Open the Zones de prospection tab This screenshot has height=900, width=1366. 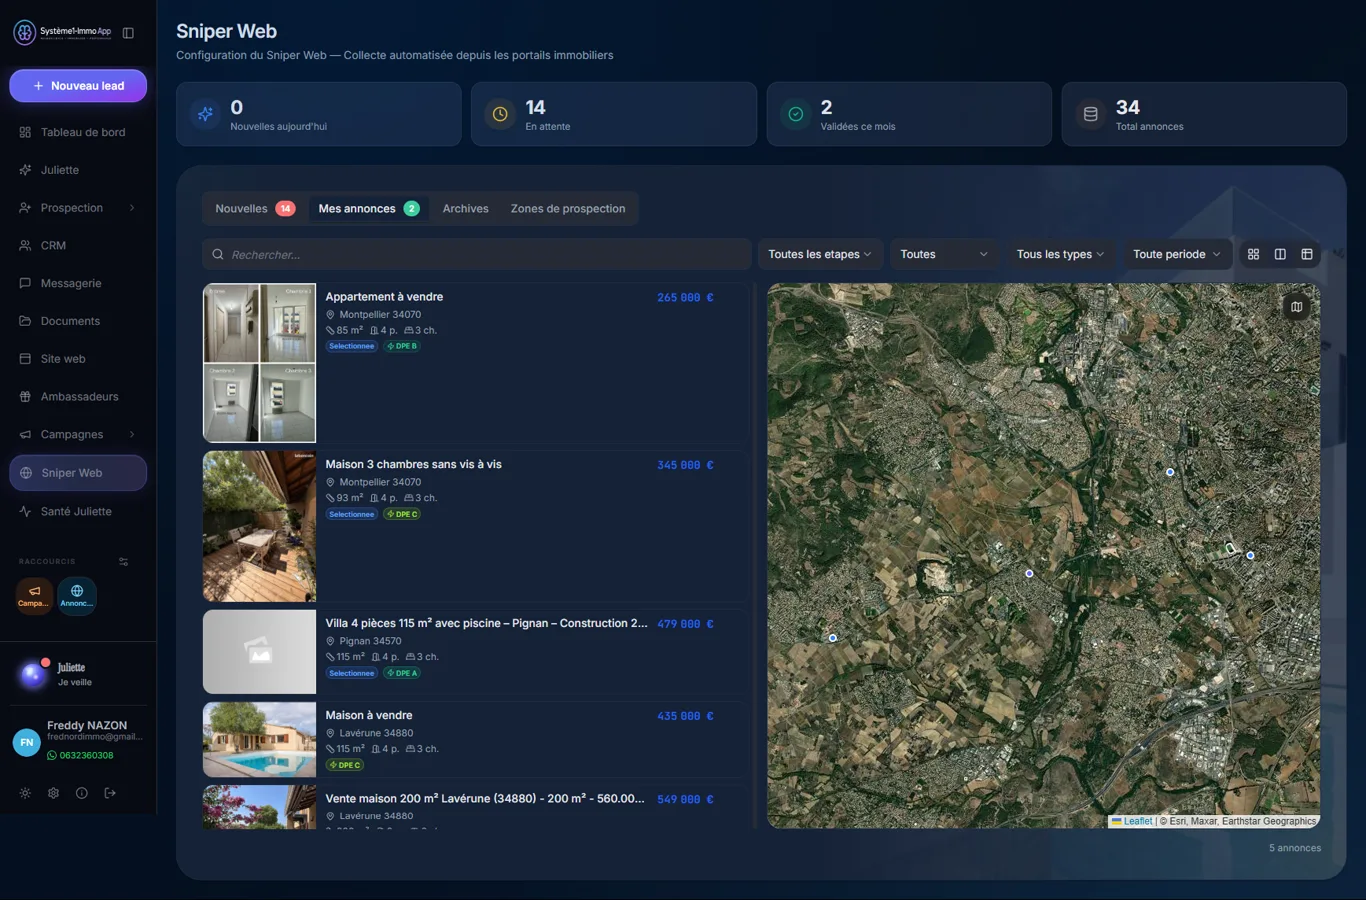pyautogui.click(x=568, y=209)
